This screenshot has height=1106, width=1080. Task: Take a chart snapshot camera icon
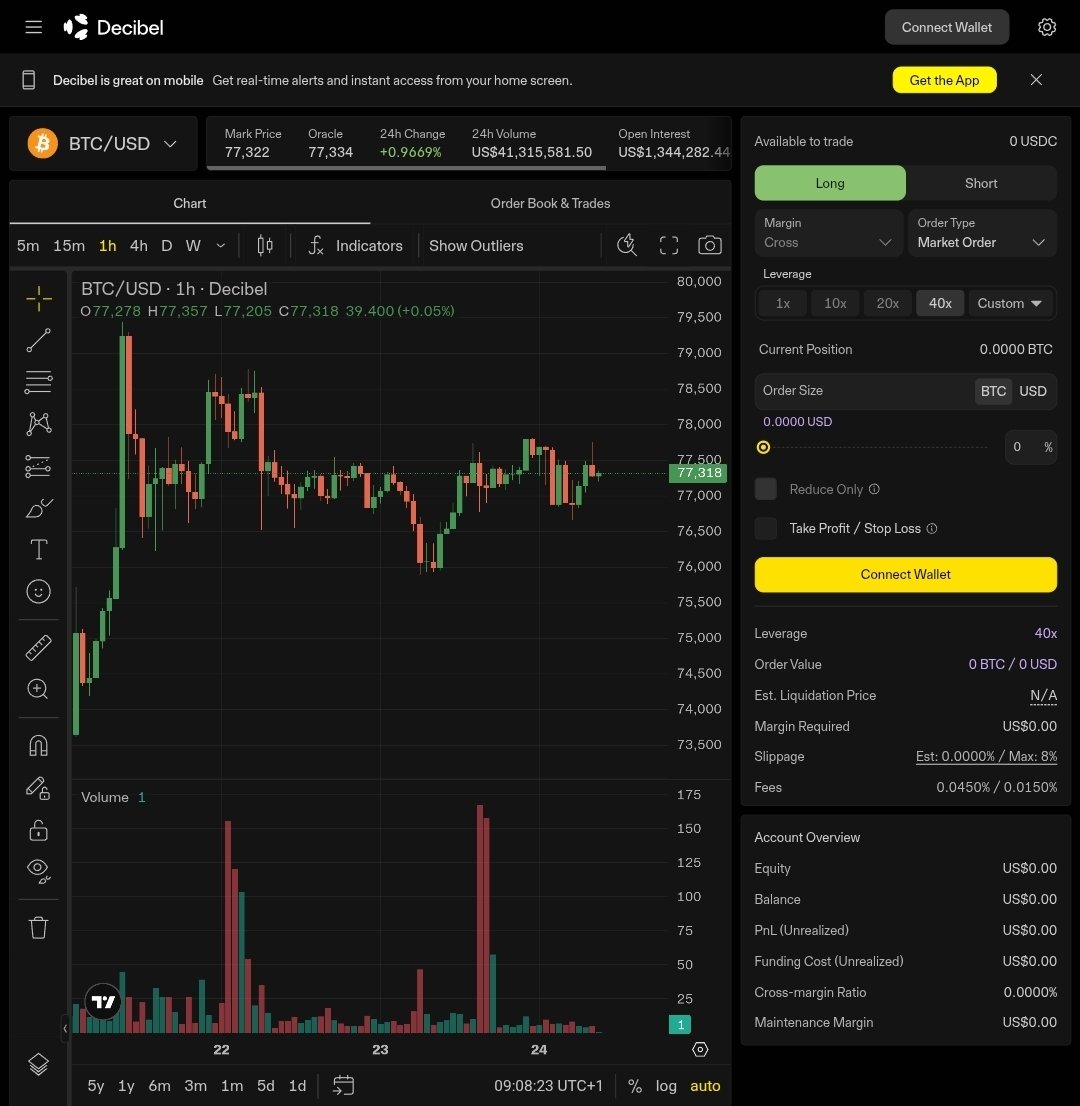[x=710, y=245]
